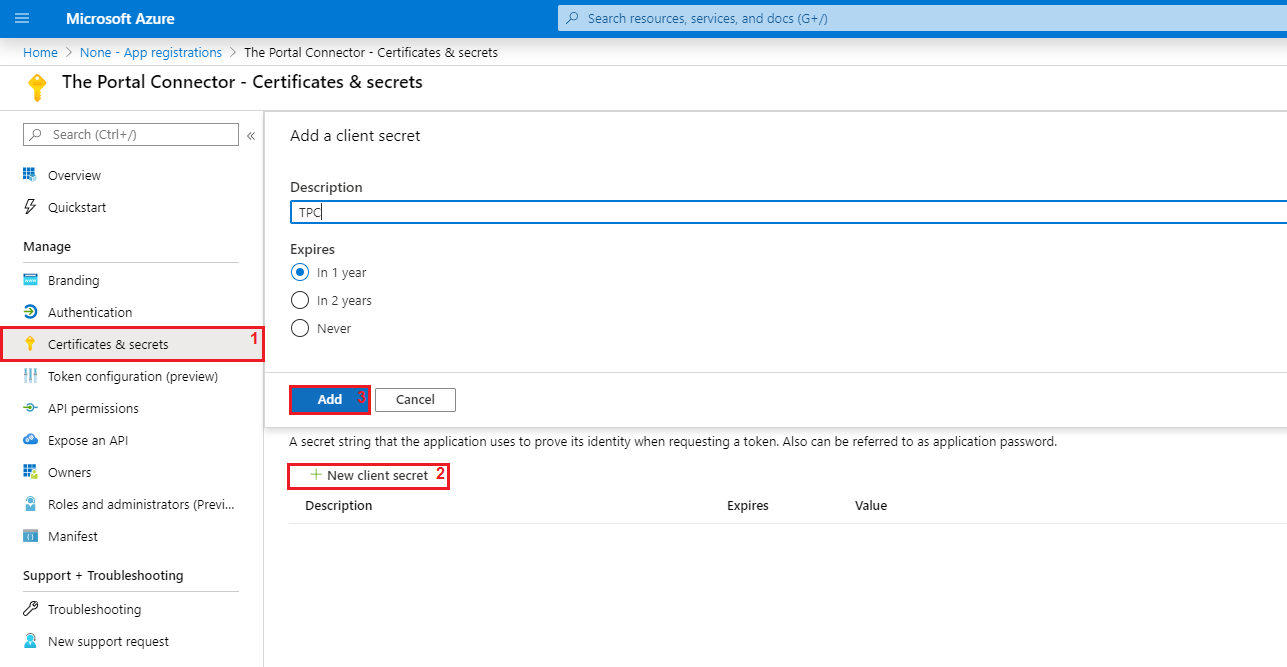
Task: Click the Owners icon
Action: 30,472
